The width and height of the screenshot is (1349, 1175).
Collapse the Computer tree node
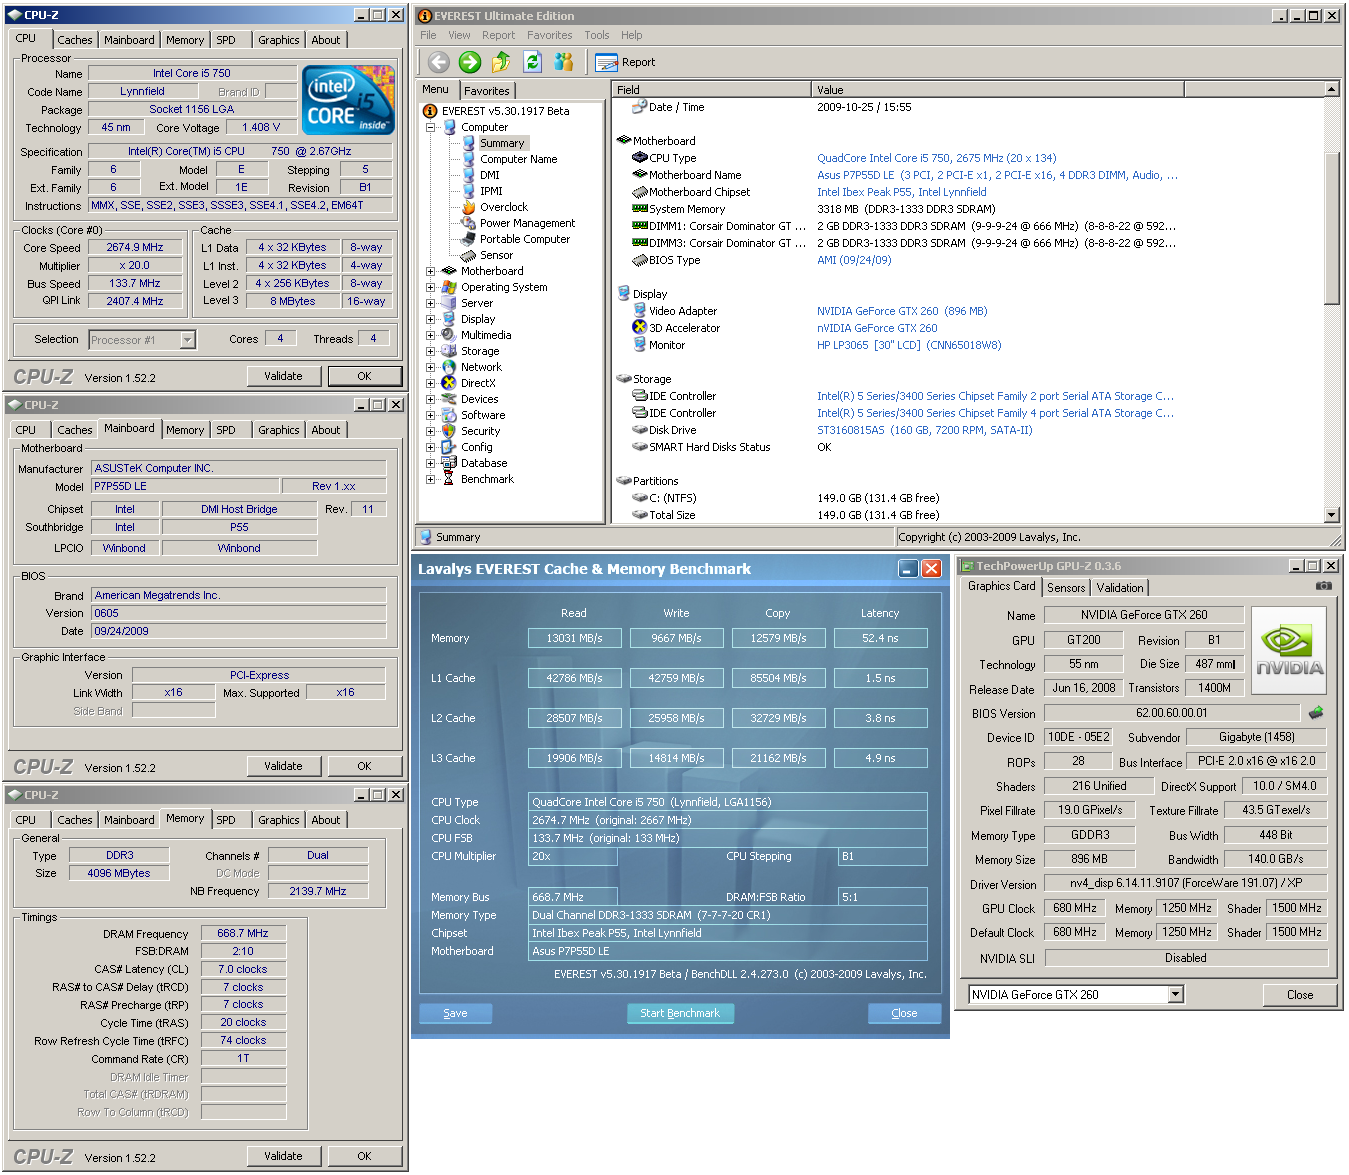[x=430, y=127]
